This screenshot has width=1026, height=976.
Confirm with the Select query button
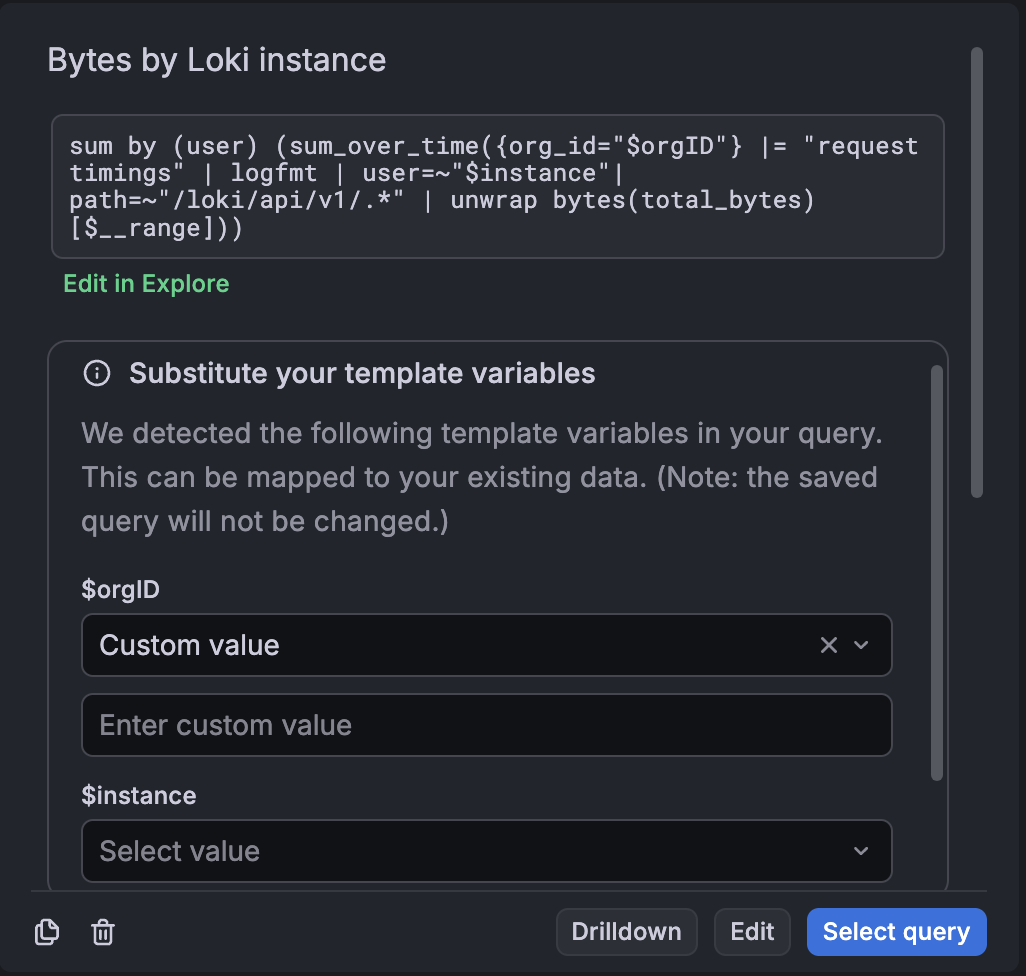point(896,932)
